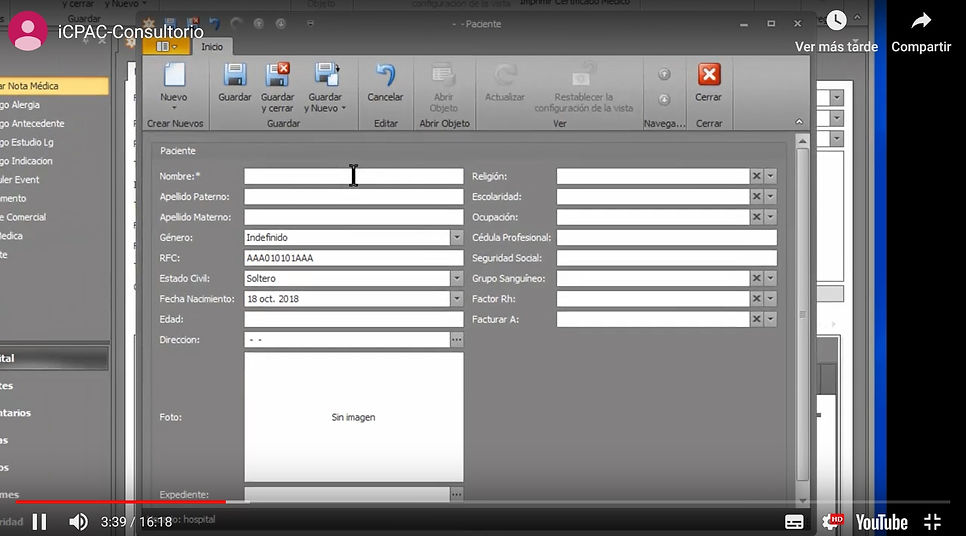Open the Estado Civil dropdown arrow

coord(457,278)
